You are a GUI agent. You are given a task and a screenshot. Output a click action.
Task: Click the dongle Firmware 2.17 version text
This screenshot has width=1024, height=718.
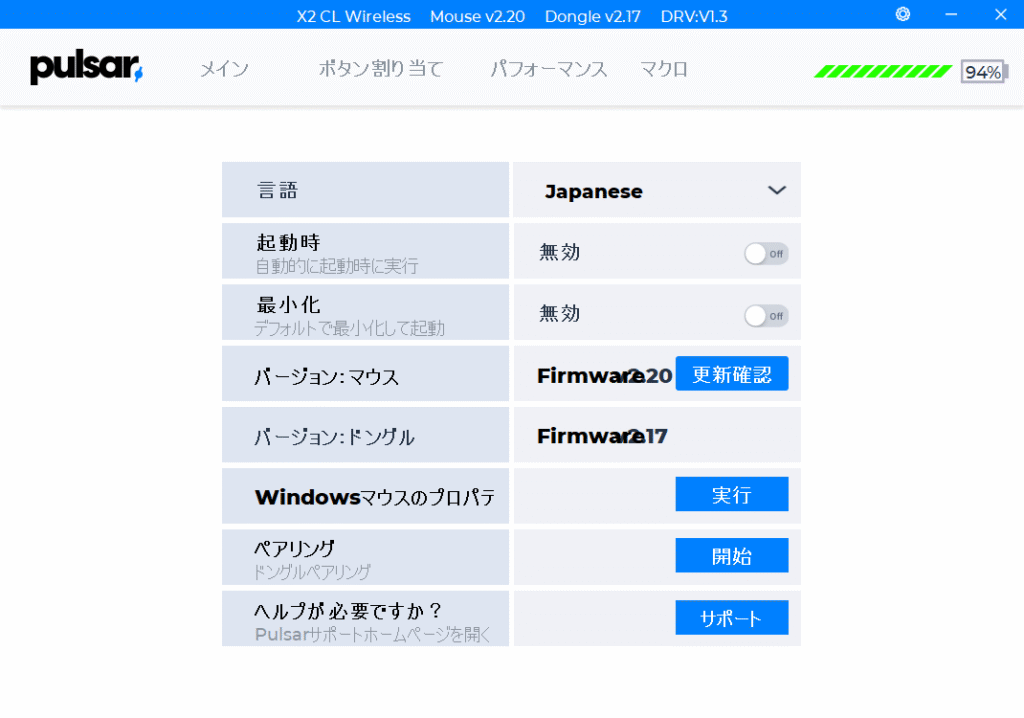(602, 436)
